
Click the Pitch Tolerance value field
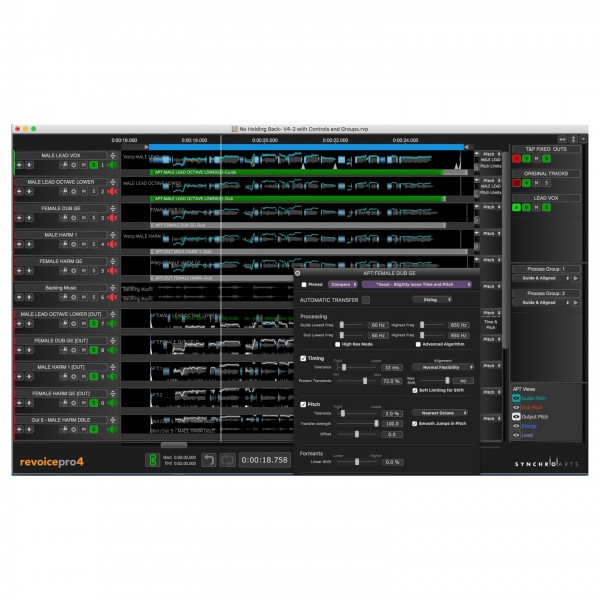pyautogui.click(x=391, y=412)
